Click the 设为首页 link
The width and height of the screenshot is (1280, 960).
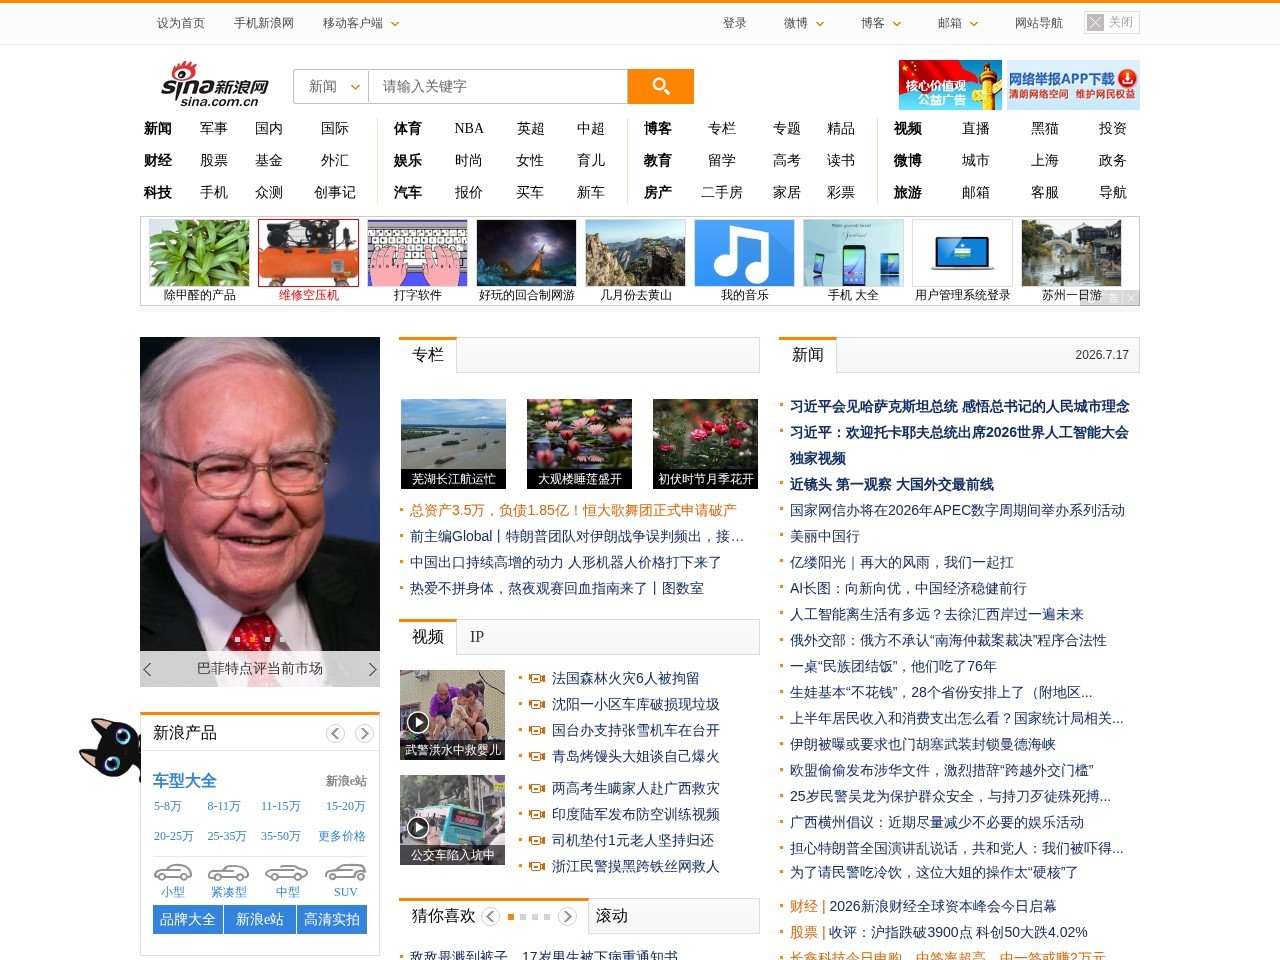181,23
